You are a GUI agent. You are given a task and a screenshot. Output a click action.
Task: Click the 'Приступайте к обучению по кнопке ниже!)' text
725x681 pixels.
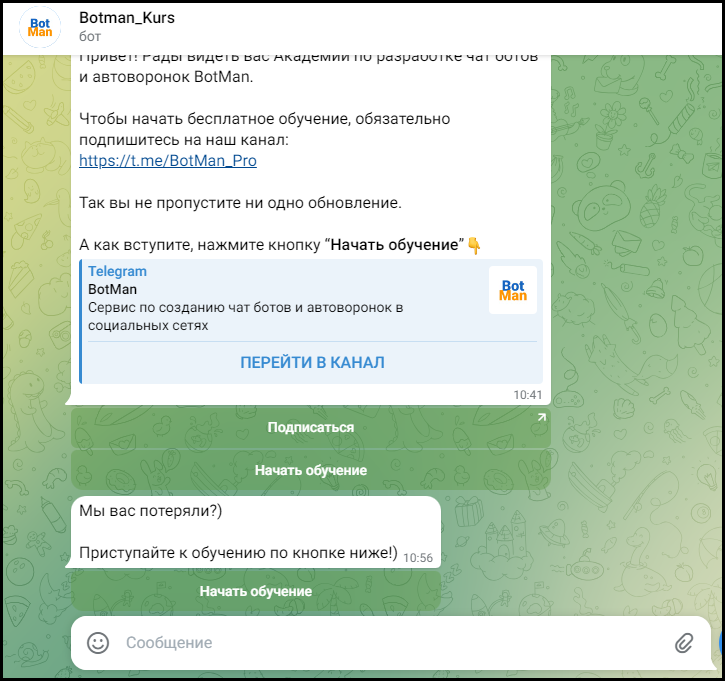point(238,552)
